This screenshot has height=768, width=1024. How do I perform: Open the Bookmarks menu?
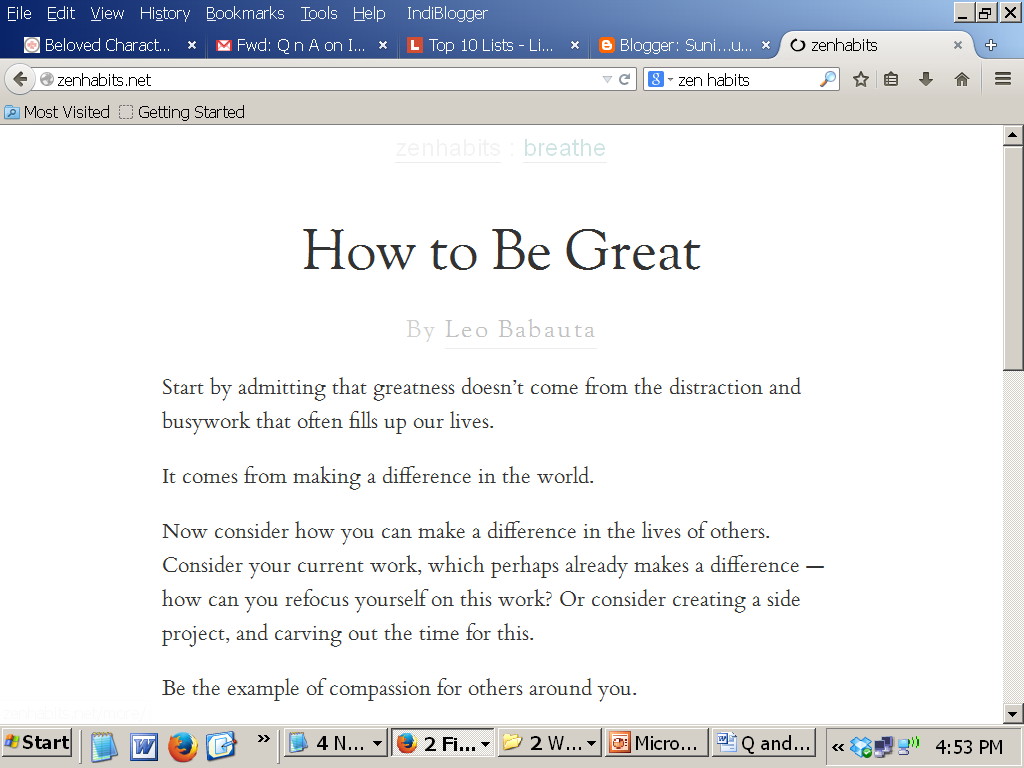click(x=245, y=13)
